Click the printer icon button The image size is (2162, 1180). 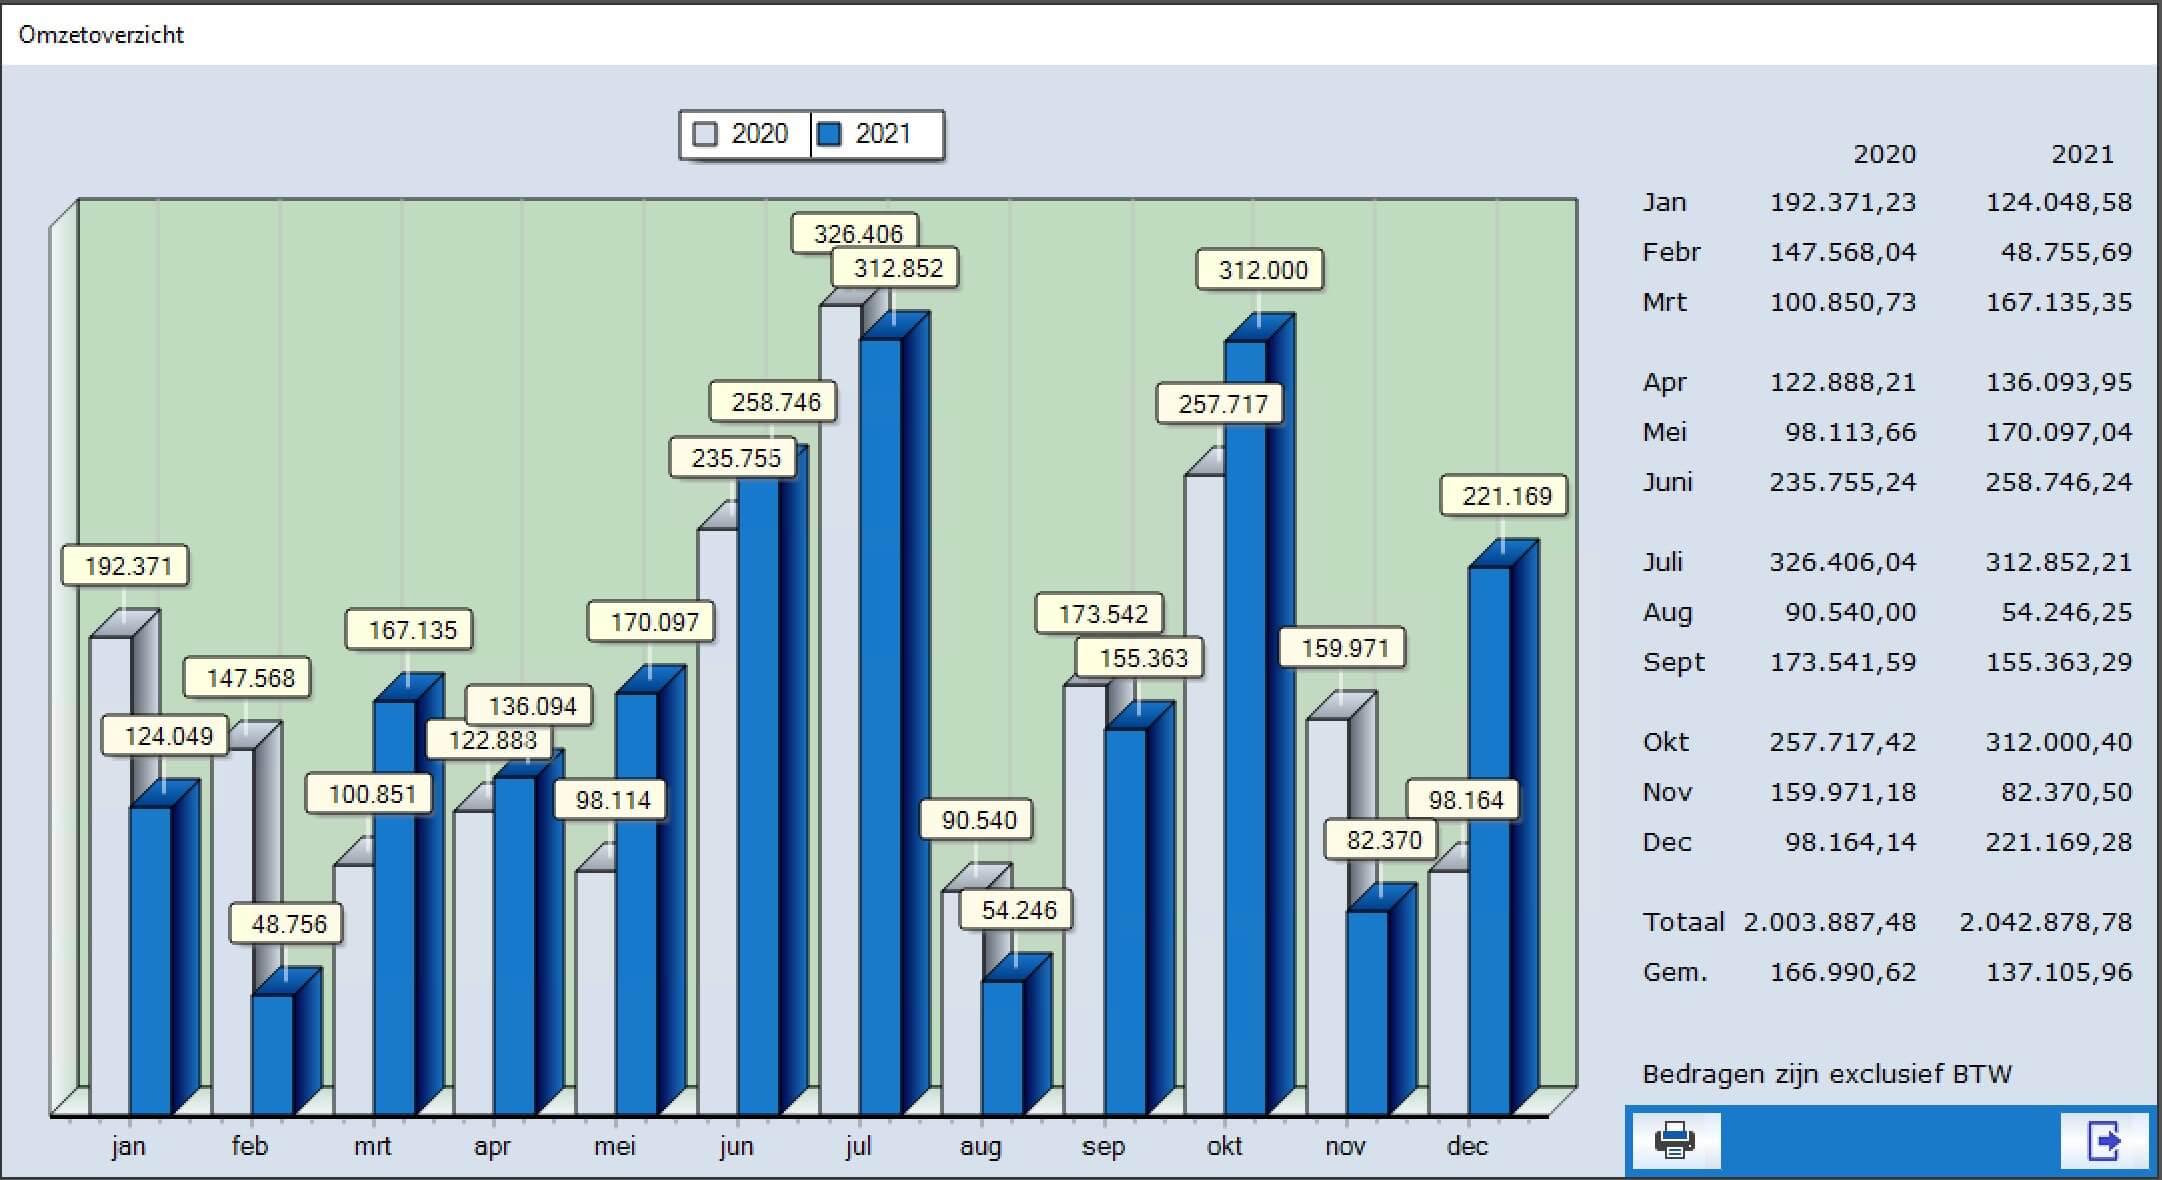(1675, 1140)
